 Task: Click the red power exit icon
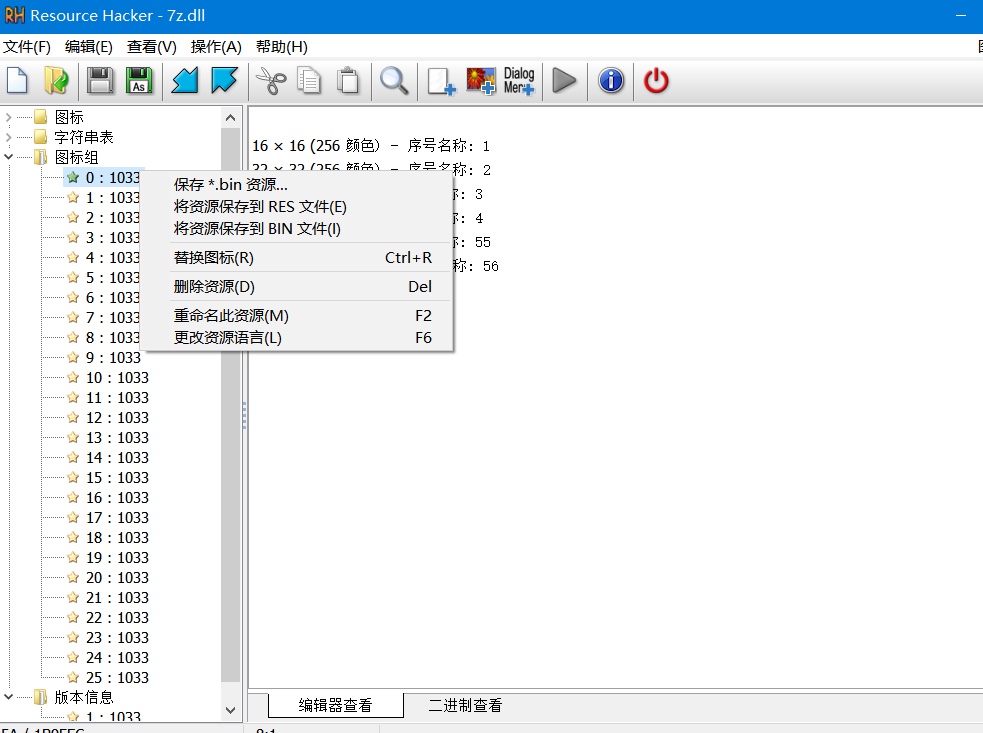click(655, 81)
